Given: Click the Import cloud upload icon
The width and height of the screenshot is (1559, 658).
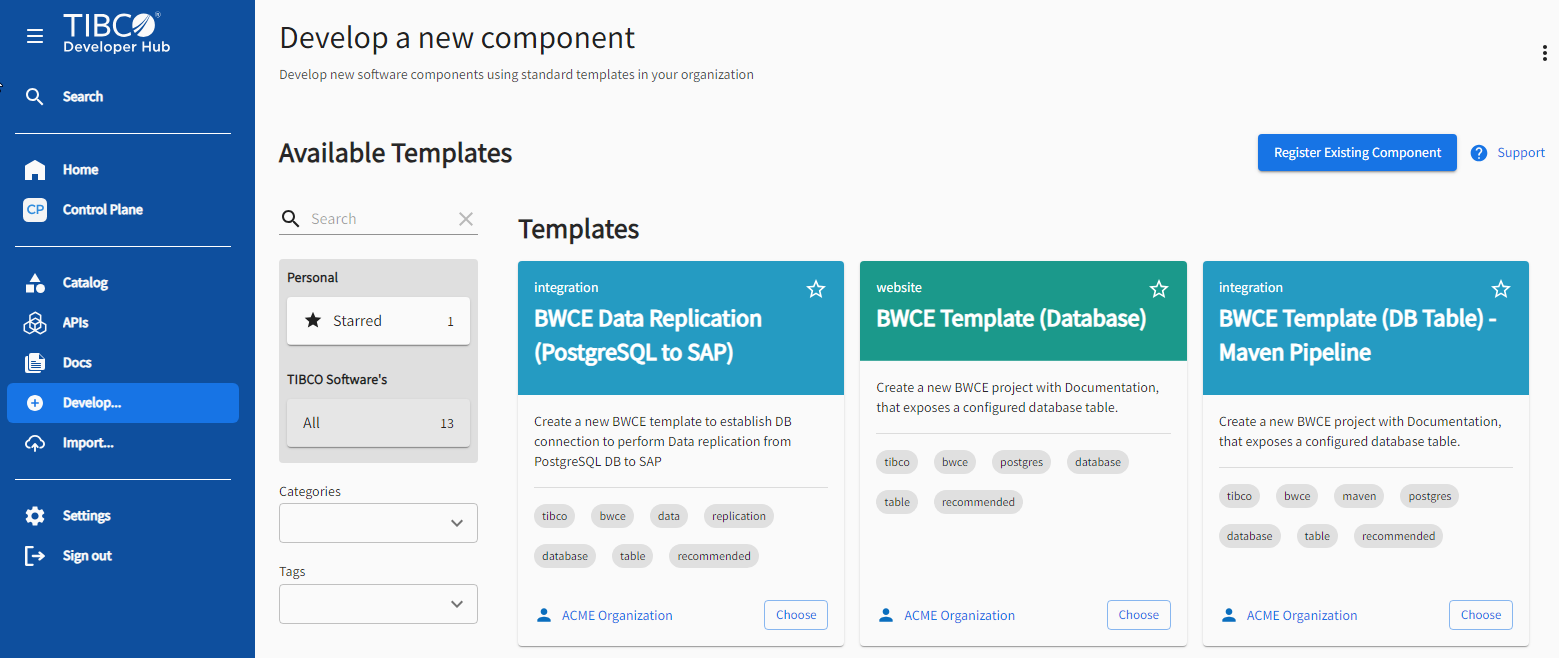Looking at the screenshot, I should click(x=35, y=443).
